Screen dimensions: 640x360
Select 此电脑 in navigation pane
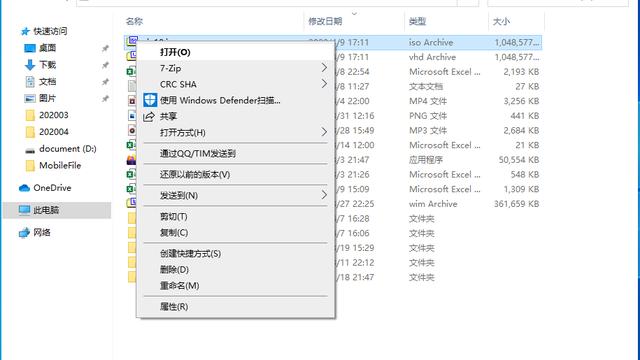pos(57,210)
